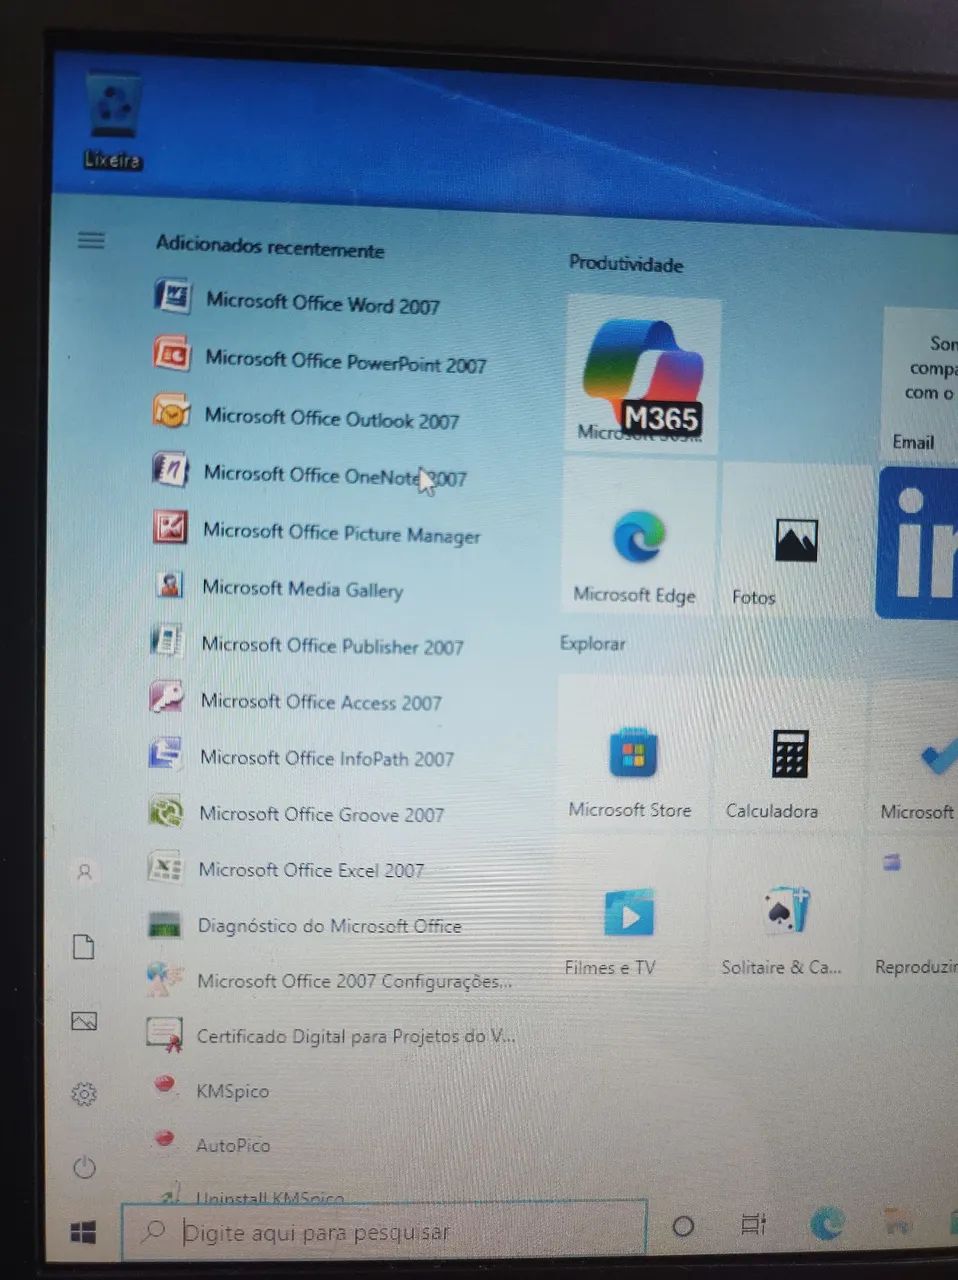Launch Microsoft Office Picture Manager entry
958x1280 pixels.
(342, 533)
